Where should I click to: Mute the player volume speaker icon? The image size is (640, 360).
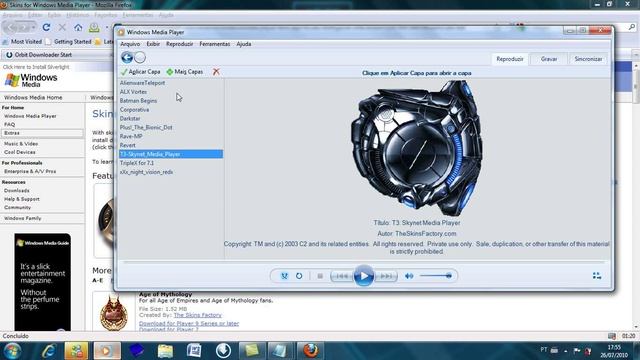[x=409, y=276]
